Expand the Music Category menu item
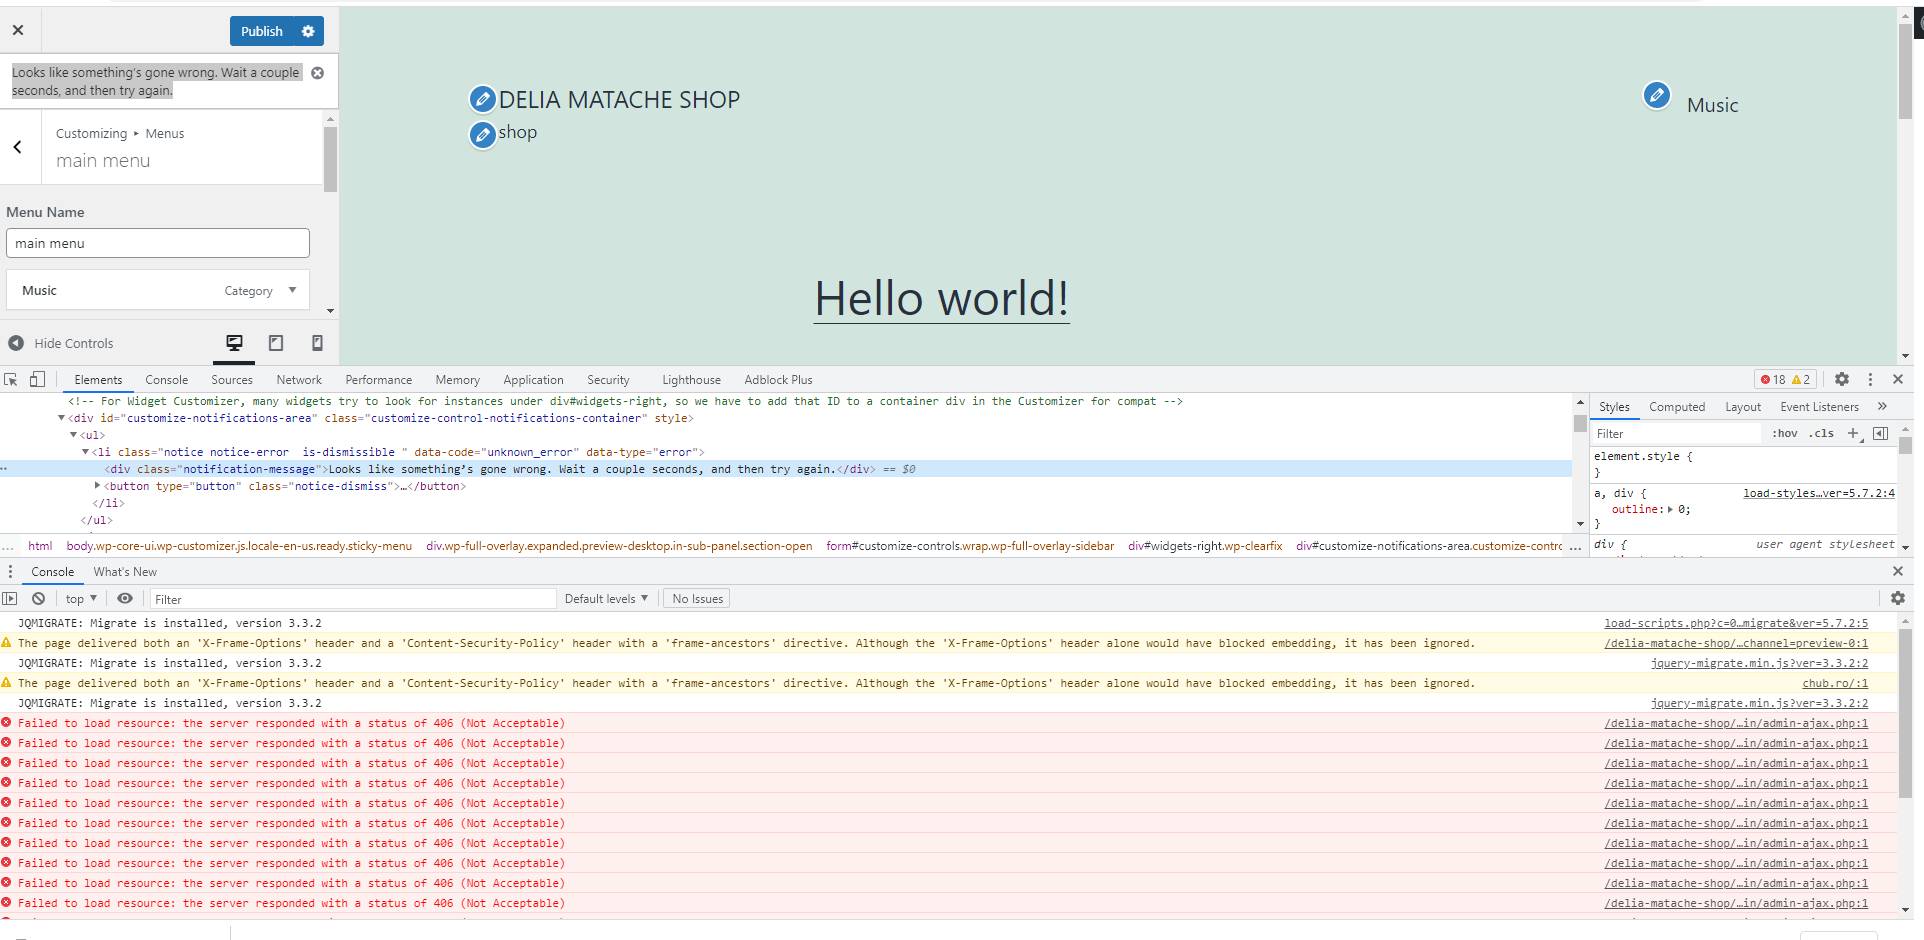The image size is (1924, 940). coord(292,290)
